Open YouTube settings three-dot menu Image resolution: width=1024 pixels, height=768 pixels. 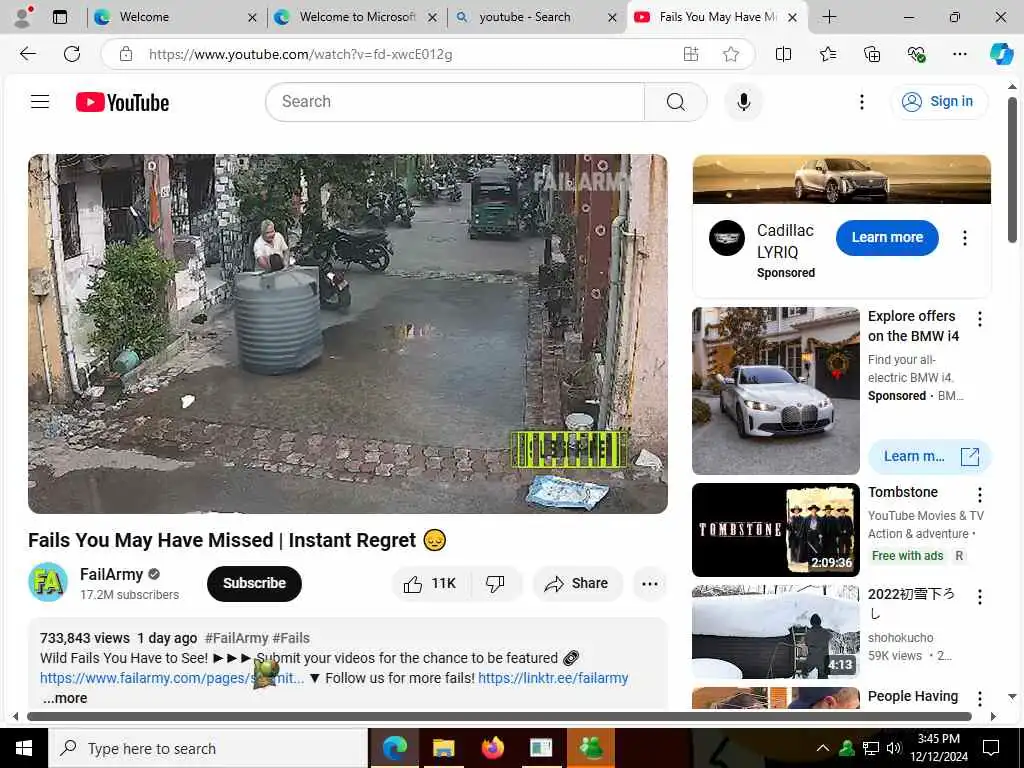pyautogui.click(x=861, y=102)
